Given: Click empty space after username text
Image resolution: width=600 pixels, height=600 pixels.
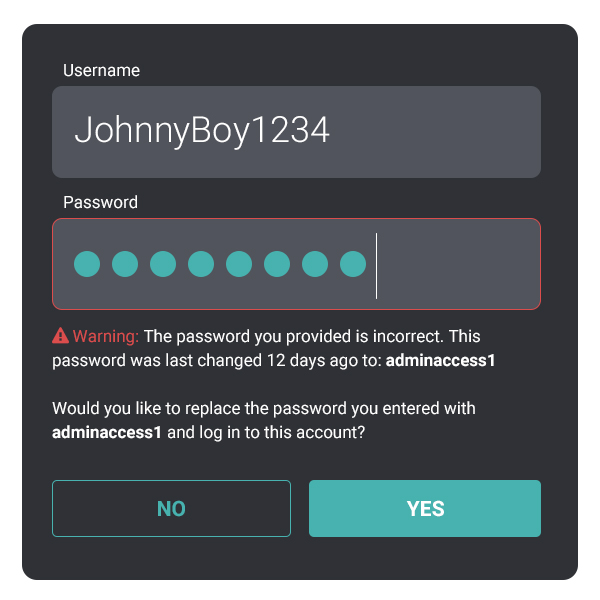Looking at the screenshot, I should [434, 132].
